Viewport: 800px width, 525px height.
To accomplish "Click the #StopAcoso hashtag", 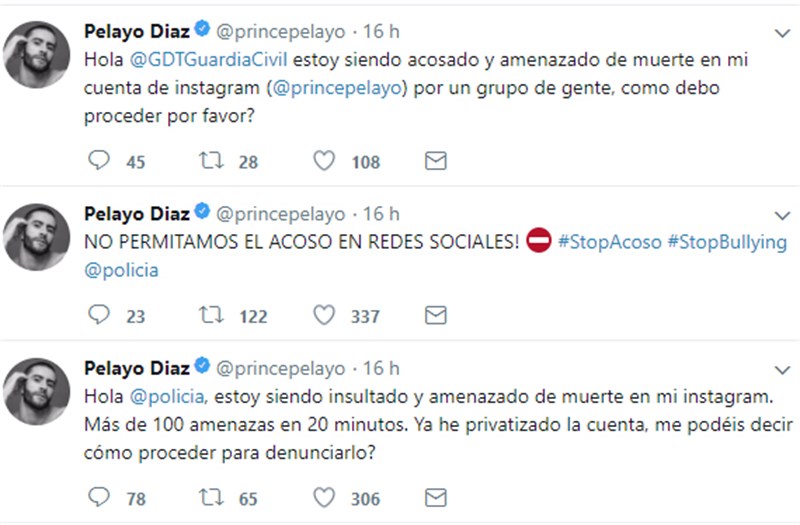I will (608, 242).
